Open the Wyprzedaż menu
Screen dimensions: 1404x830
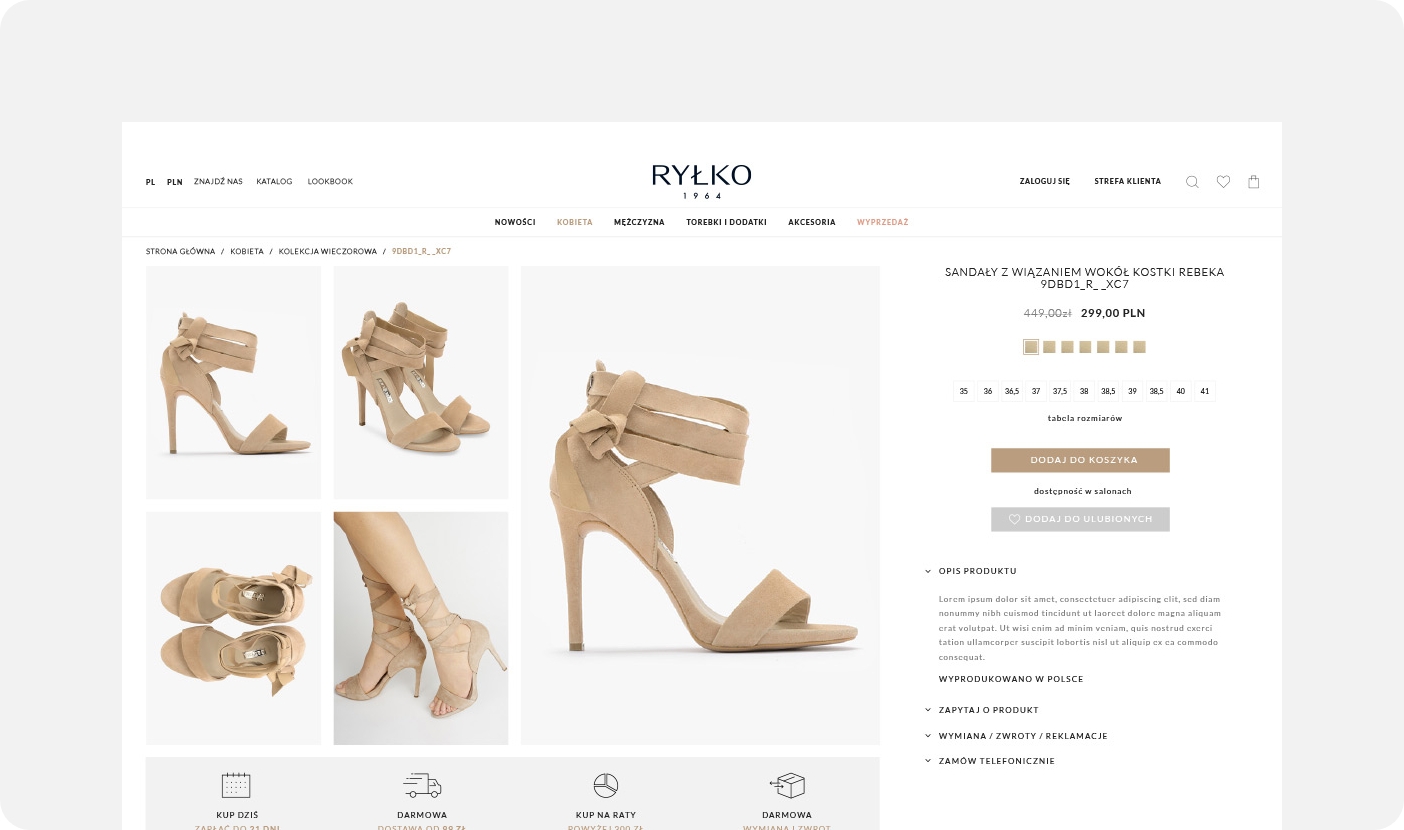(883, 222)
